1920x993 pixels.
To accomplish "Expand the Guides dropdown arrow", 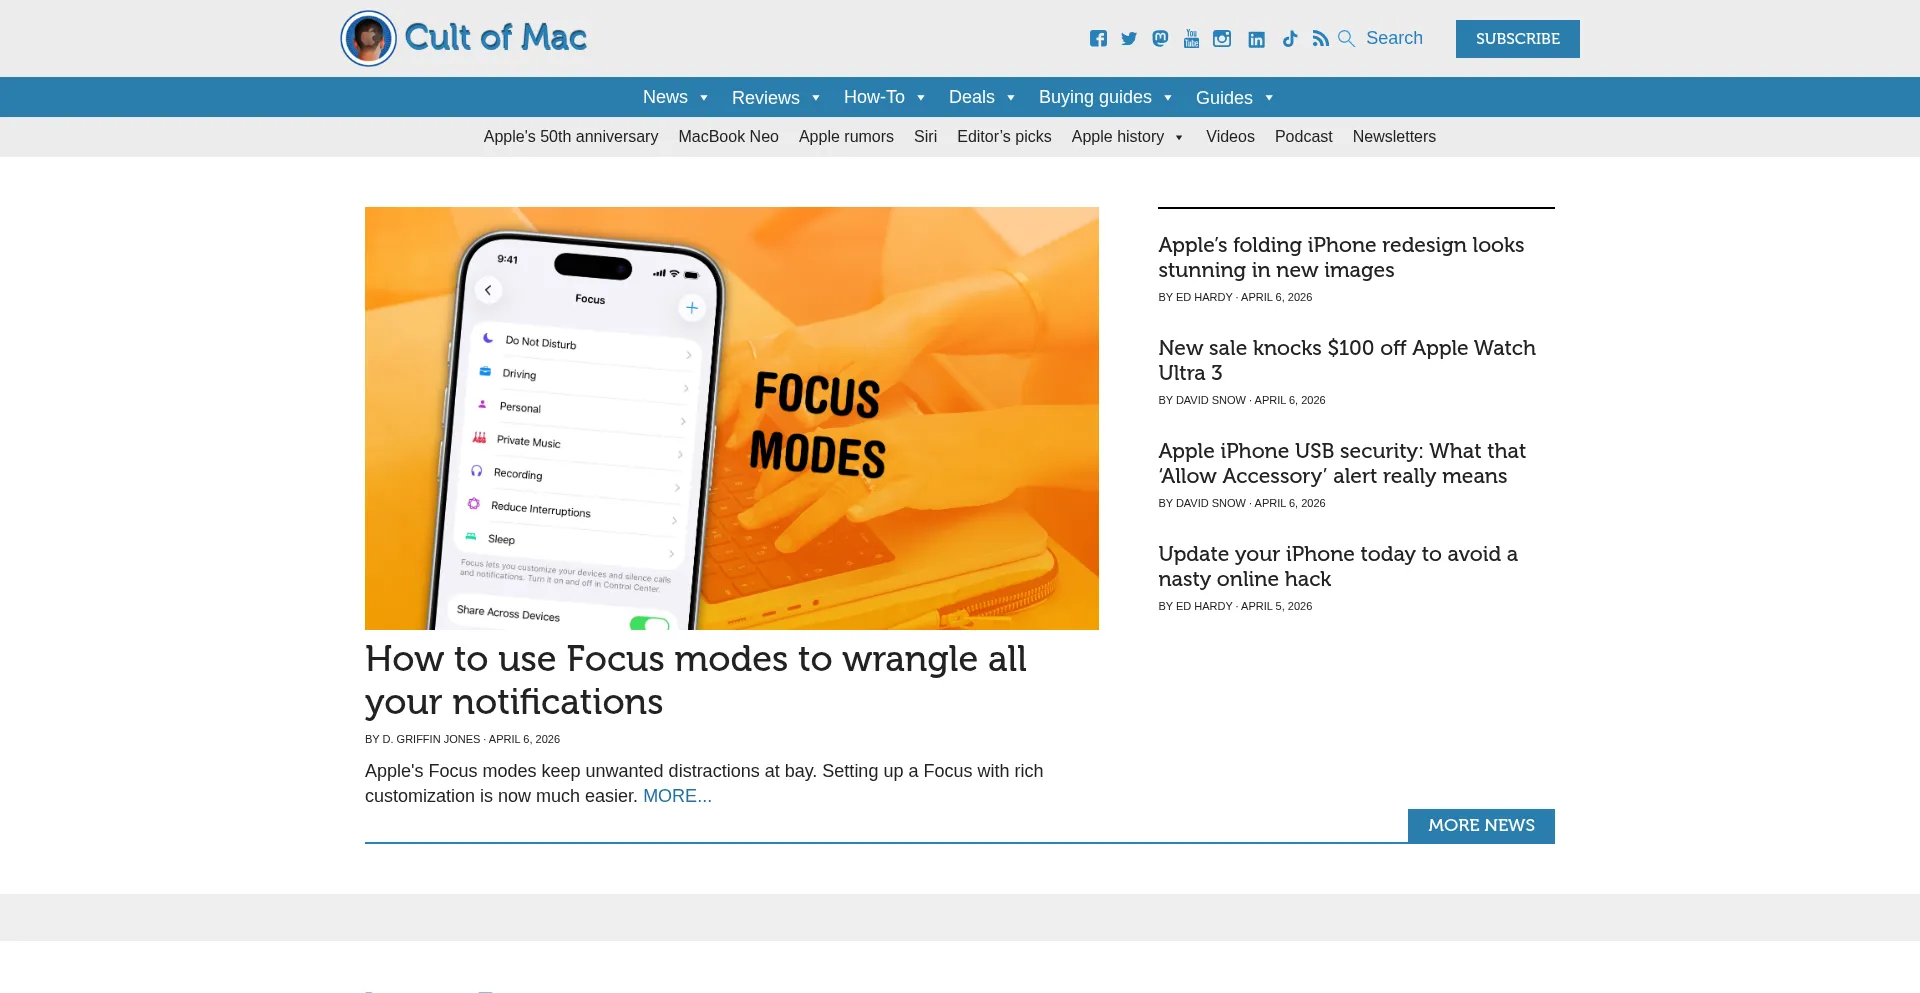I will coord(1269,98).
